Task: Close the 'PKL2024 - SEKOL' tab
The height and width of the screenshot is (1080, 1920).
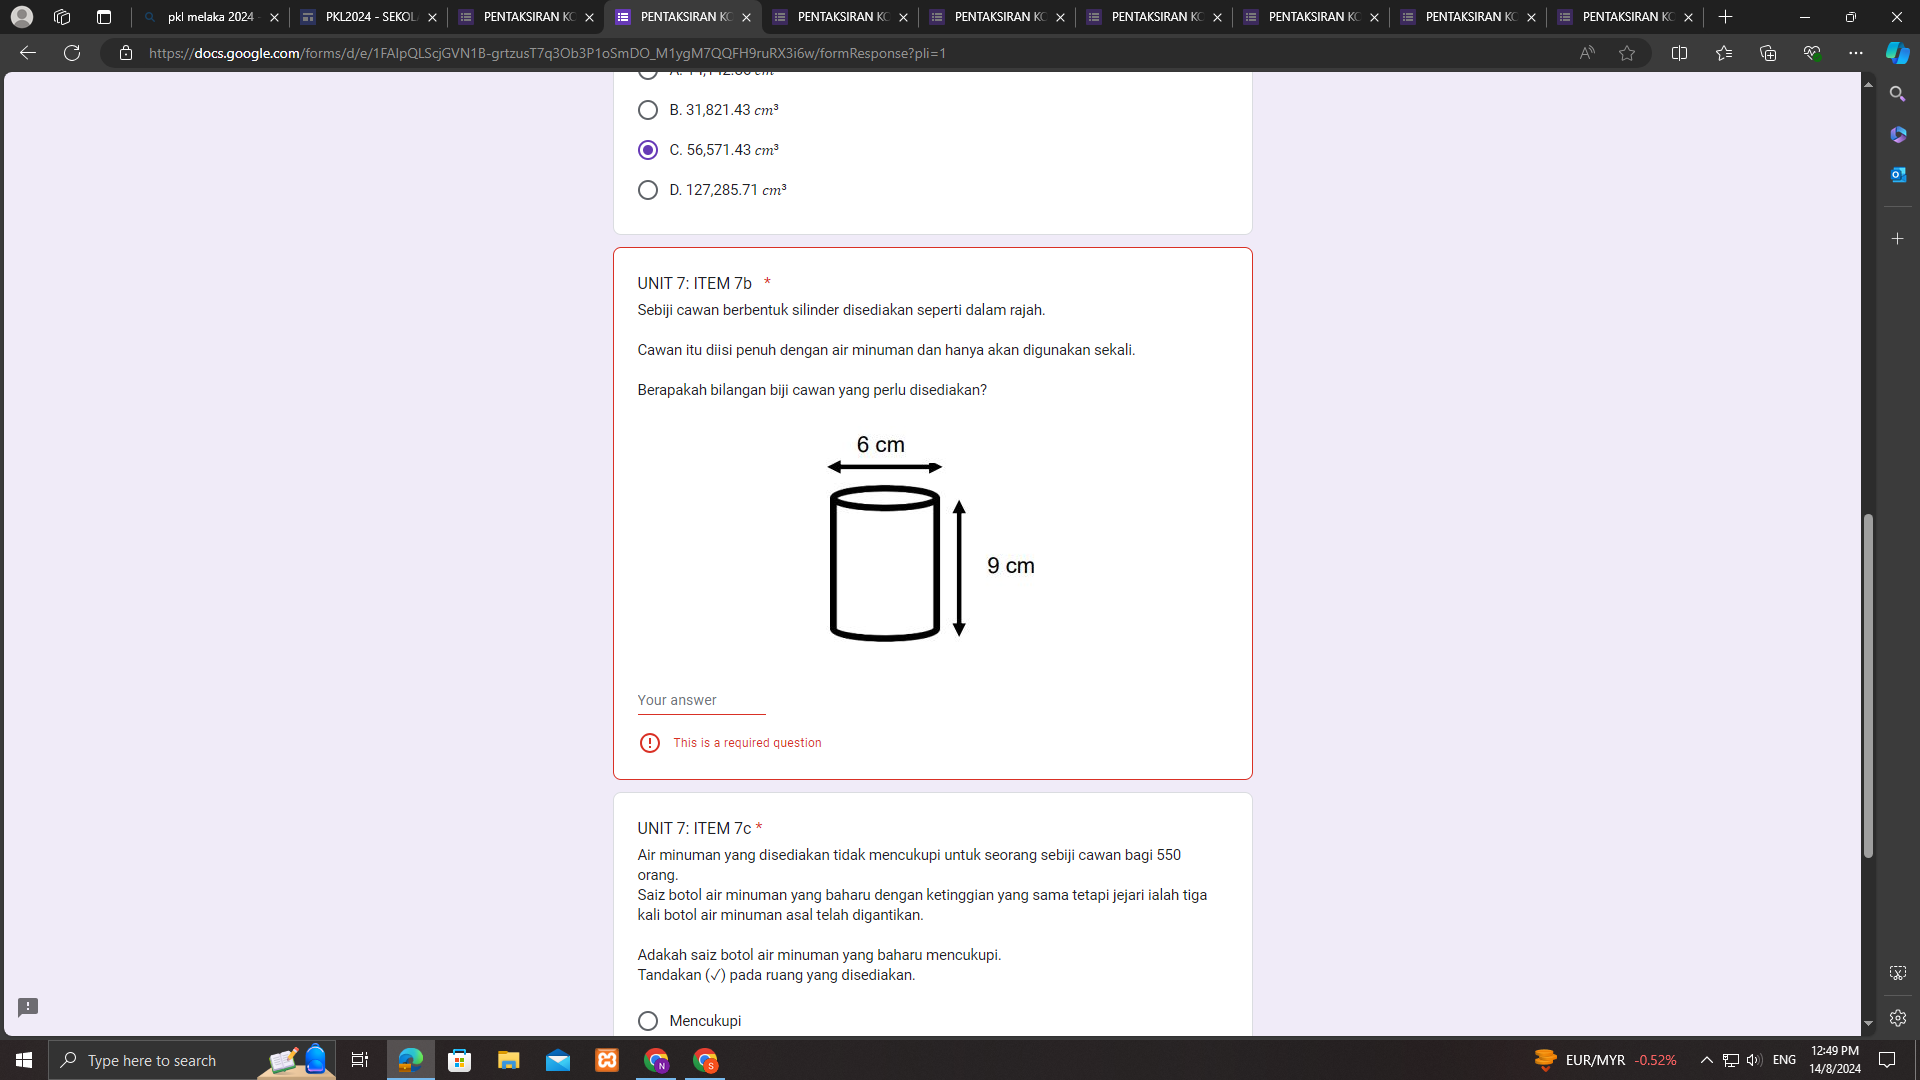Action: [x=432, y=18]
